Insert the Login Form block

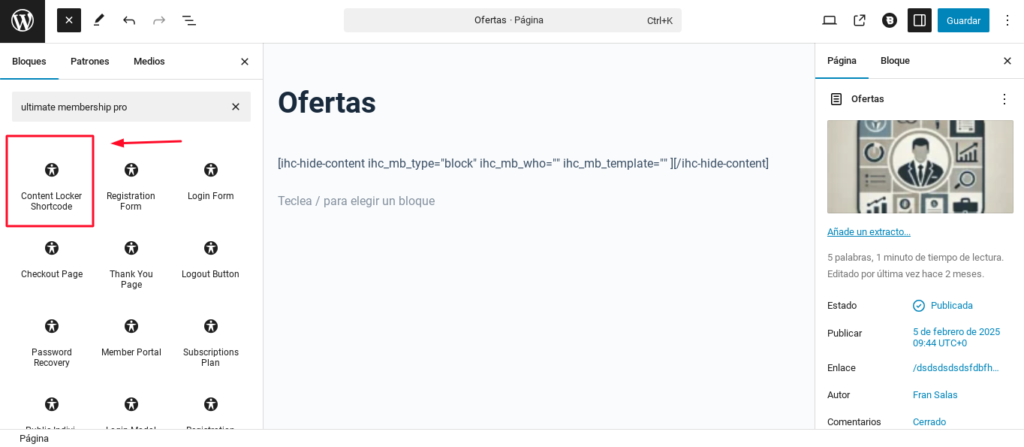tap(210, 182)
